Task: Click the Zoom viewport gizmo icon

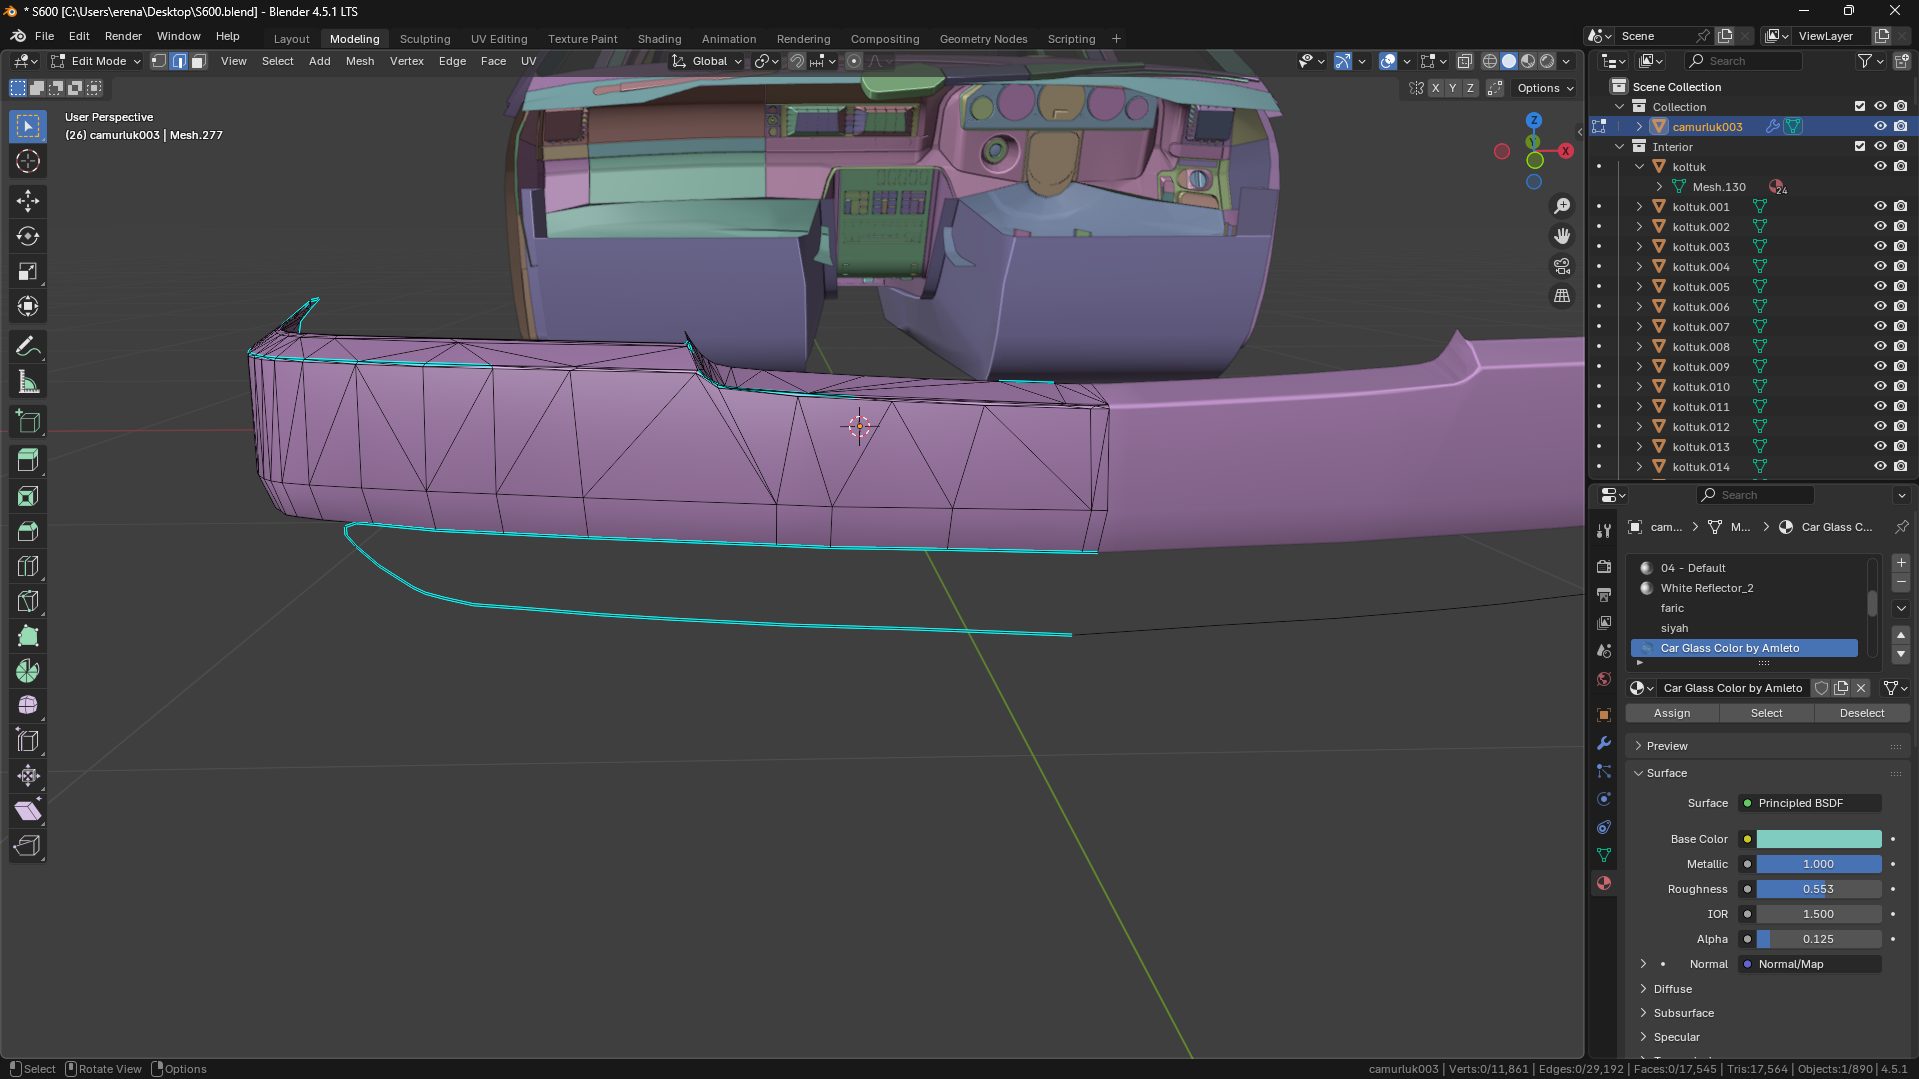Action: pos(1561,206)
